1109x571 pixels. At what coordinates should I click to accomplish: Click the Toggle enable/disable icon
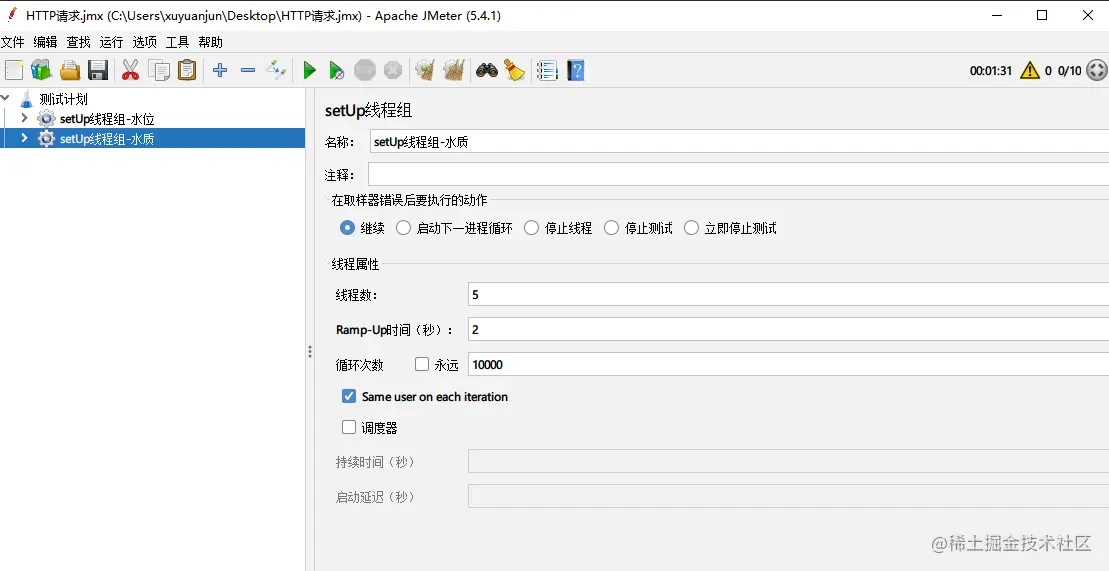[276, 70]
